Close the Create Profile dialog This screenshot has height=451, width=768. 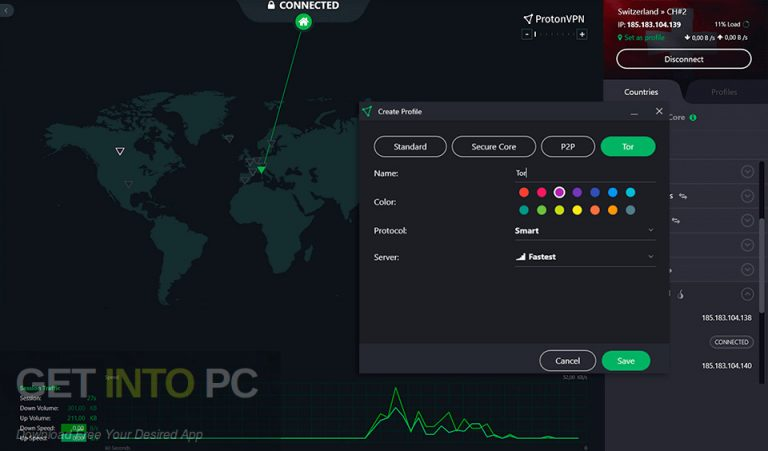pyautogui.click(x=659, y=111)
